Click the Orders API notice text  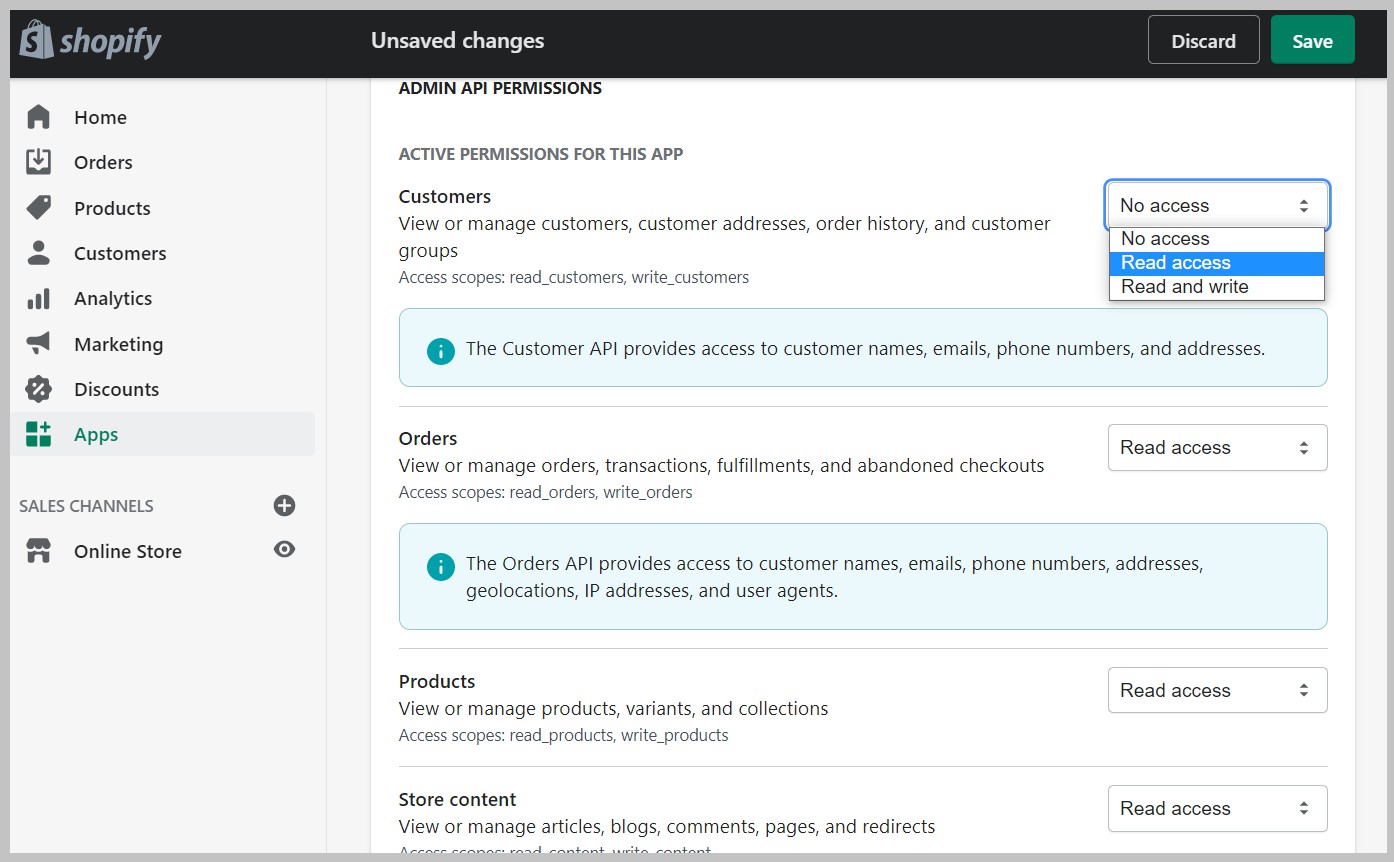coord(835,577)
